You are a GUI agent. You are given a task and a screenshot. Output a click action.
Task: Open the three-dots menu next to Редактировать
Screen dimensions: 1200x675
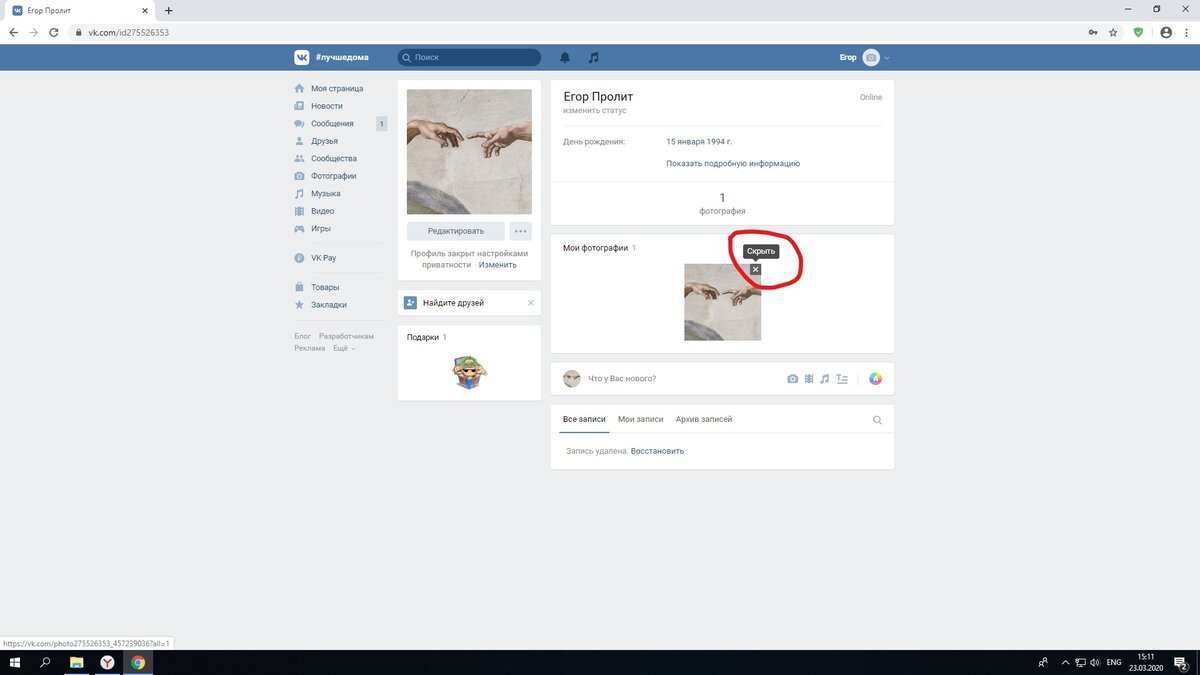[520, 231]
